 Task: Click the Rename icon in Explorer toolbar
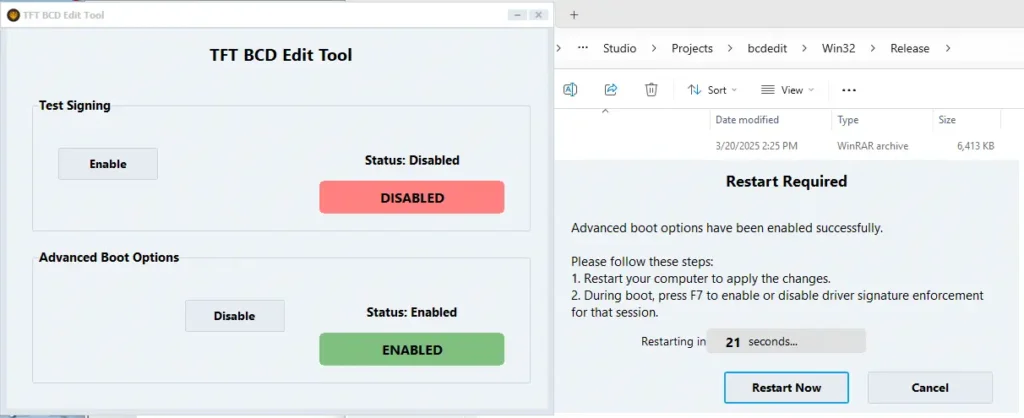[570, 90]
